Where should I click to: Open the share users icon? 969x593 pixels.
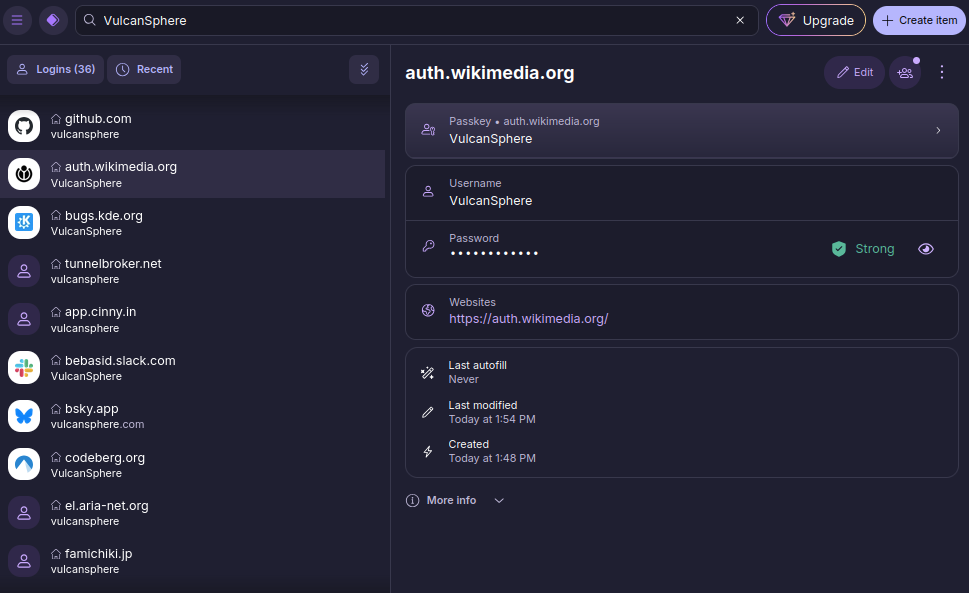(905, 72)
